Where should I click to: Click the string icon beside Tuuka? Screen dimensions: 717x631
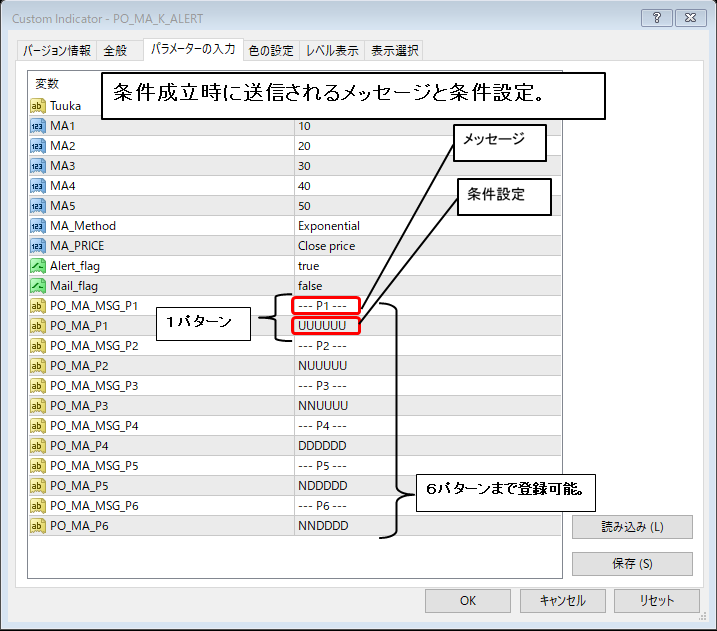(38, 106)
